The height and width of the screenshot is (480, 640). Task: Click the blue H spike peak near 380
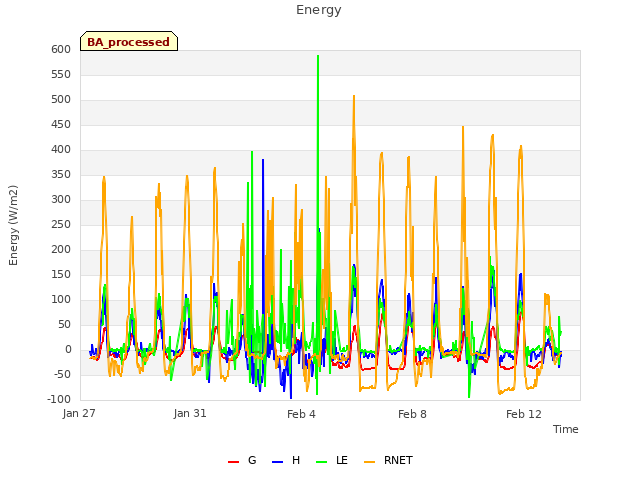[x=263, y=160]
